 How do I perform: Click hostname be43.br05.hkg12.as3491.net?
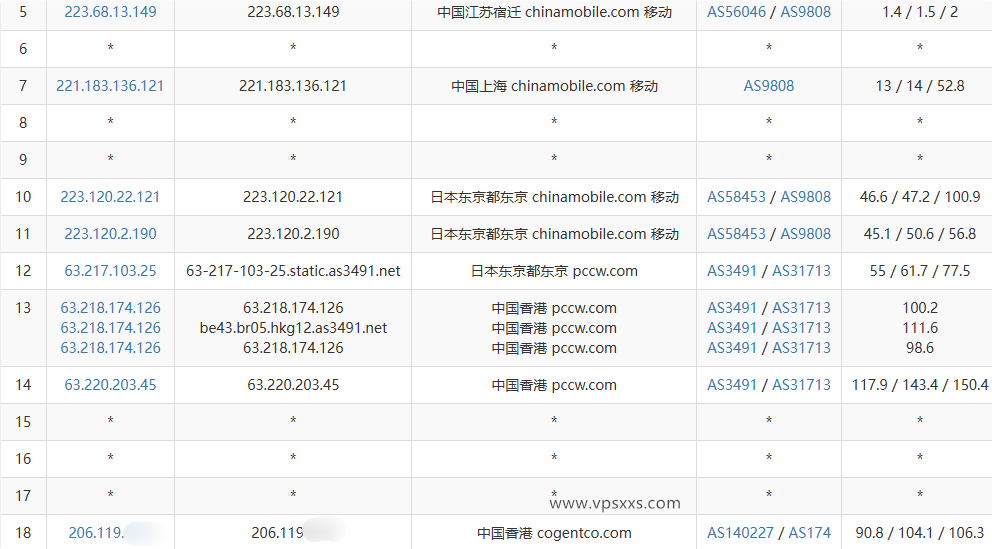tap(293, 328)
